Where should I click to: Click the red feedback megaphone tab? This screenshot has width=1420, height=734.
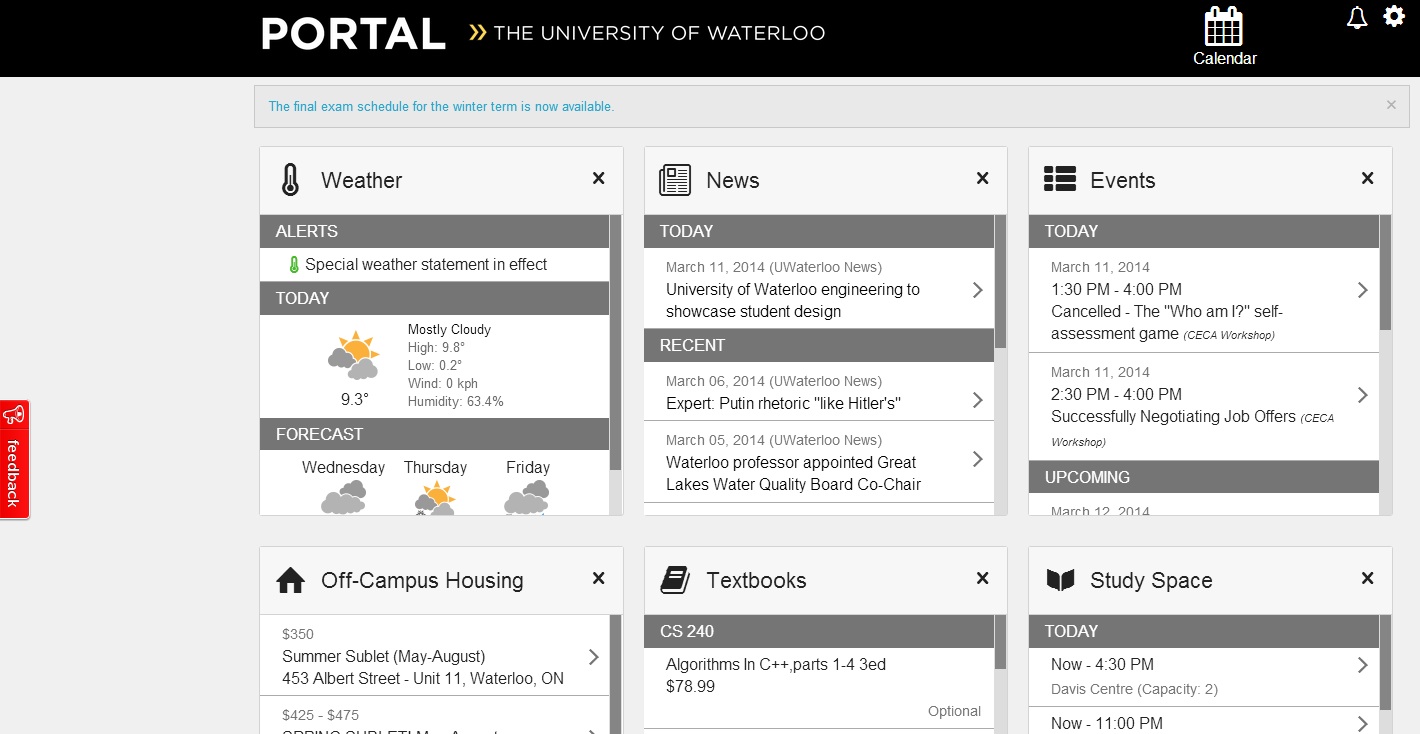[x=14, y=459]
